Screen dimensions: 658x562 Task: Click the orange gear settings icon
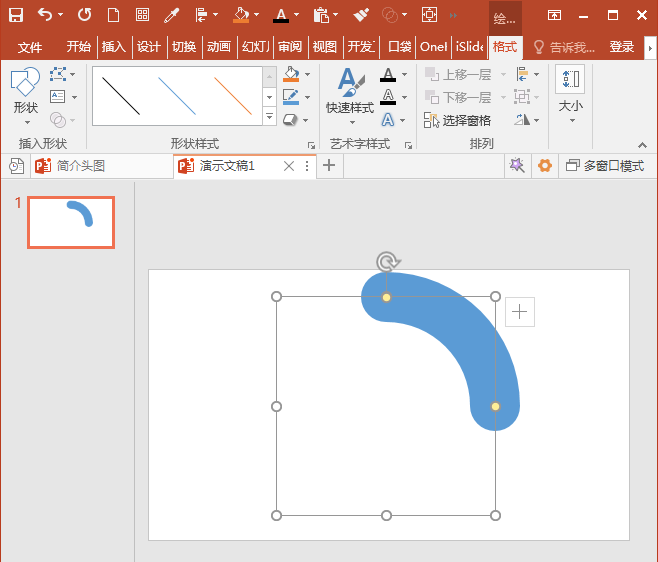545,166
